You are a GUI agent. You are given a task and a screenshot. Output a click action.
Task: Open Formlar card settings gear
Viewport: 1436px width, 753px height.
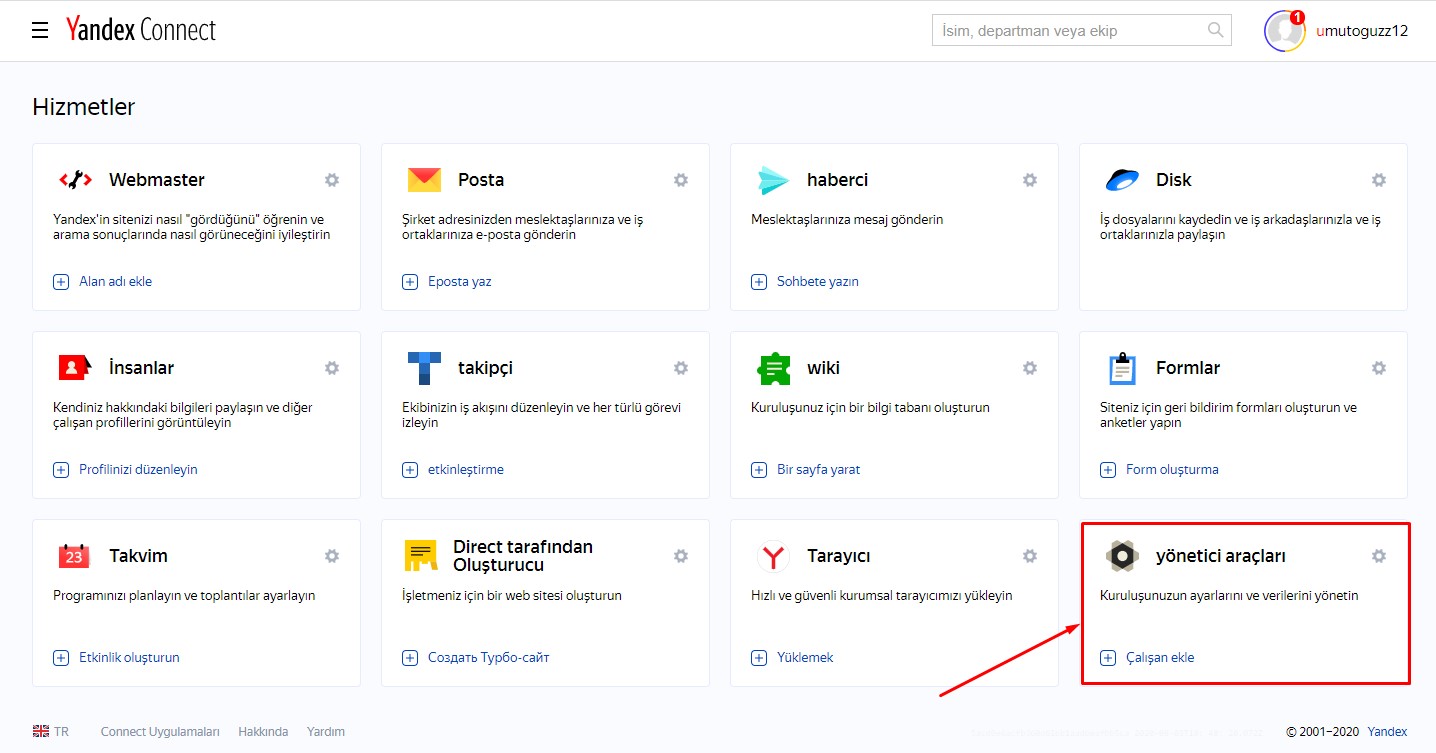point(1379,368)
